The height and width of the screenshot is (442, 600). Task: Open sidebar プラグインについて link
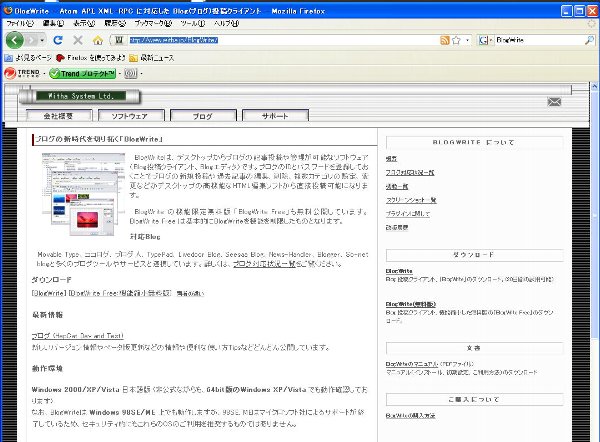click(408, 214)
